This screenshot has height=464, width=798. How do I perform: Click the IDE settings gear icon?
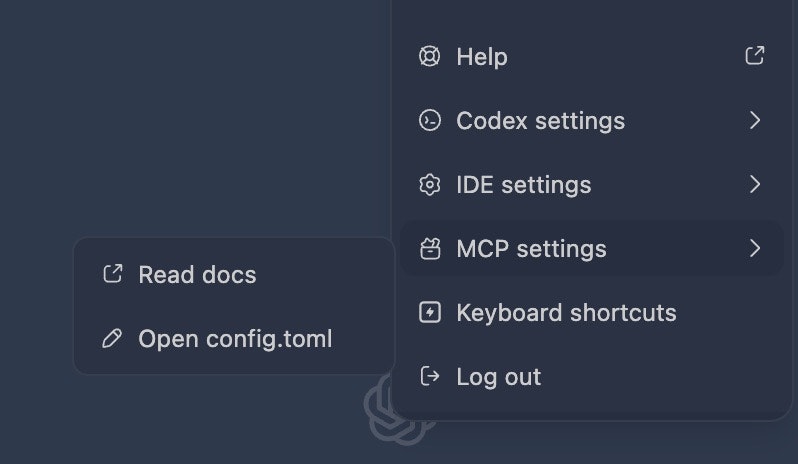429,185
